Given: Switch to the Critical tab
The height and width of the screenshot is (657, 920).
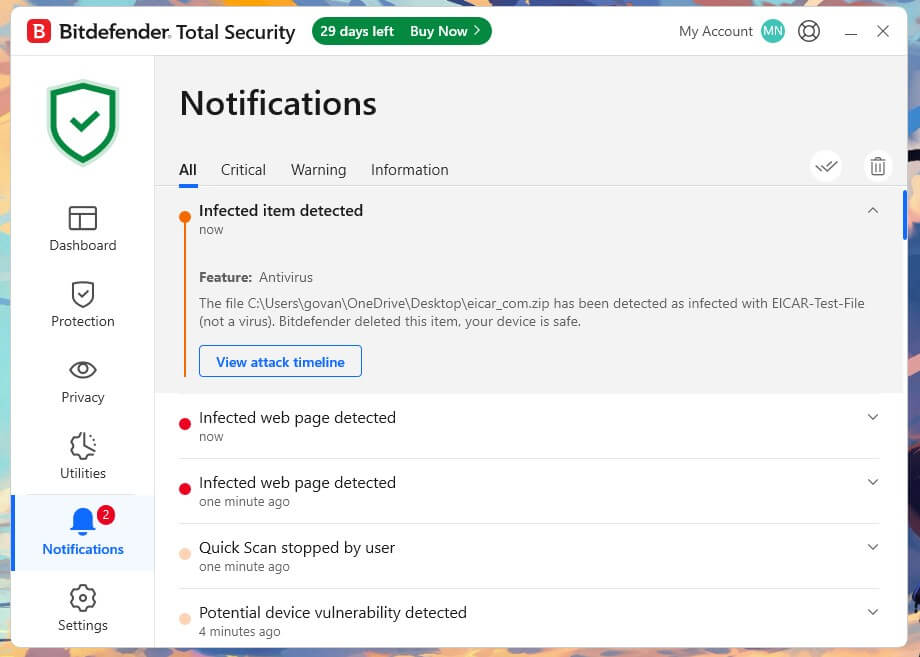Looking at the screenshot, I should pos(243,170).
